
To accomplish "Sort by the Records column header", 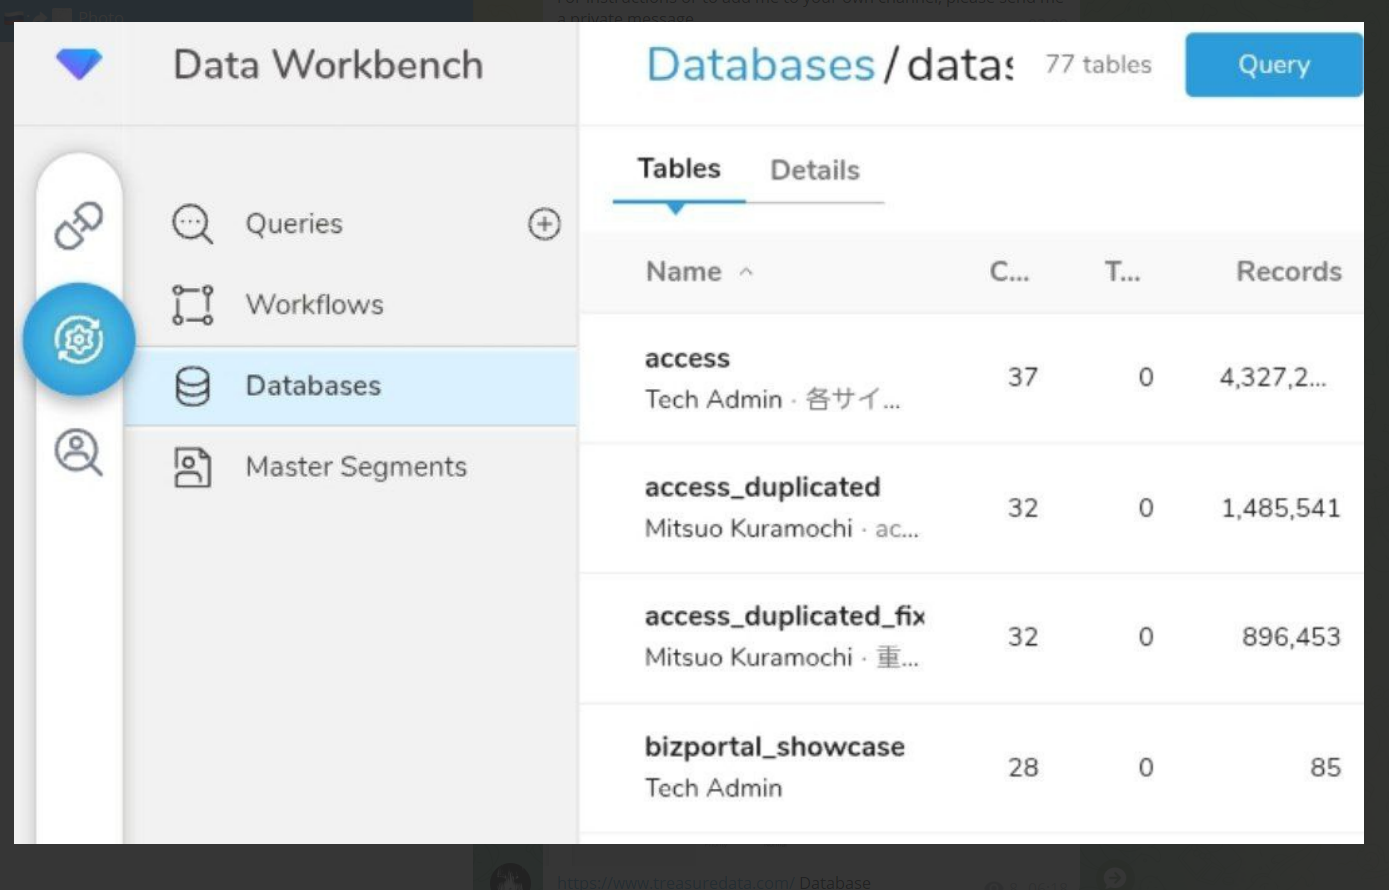I will click(x=1288, y=272).
